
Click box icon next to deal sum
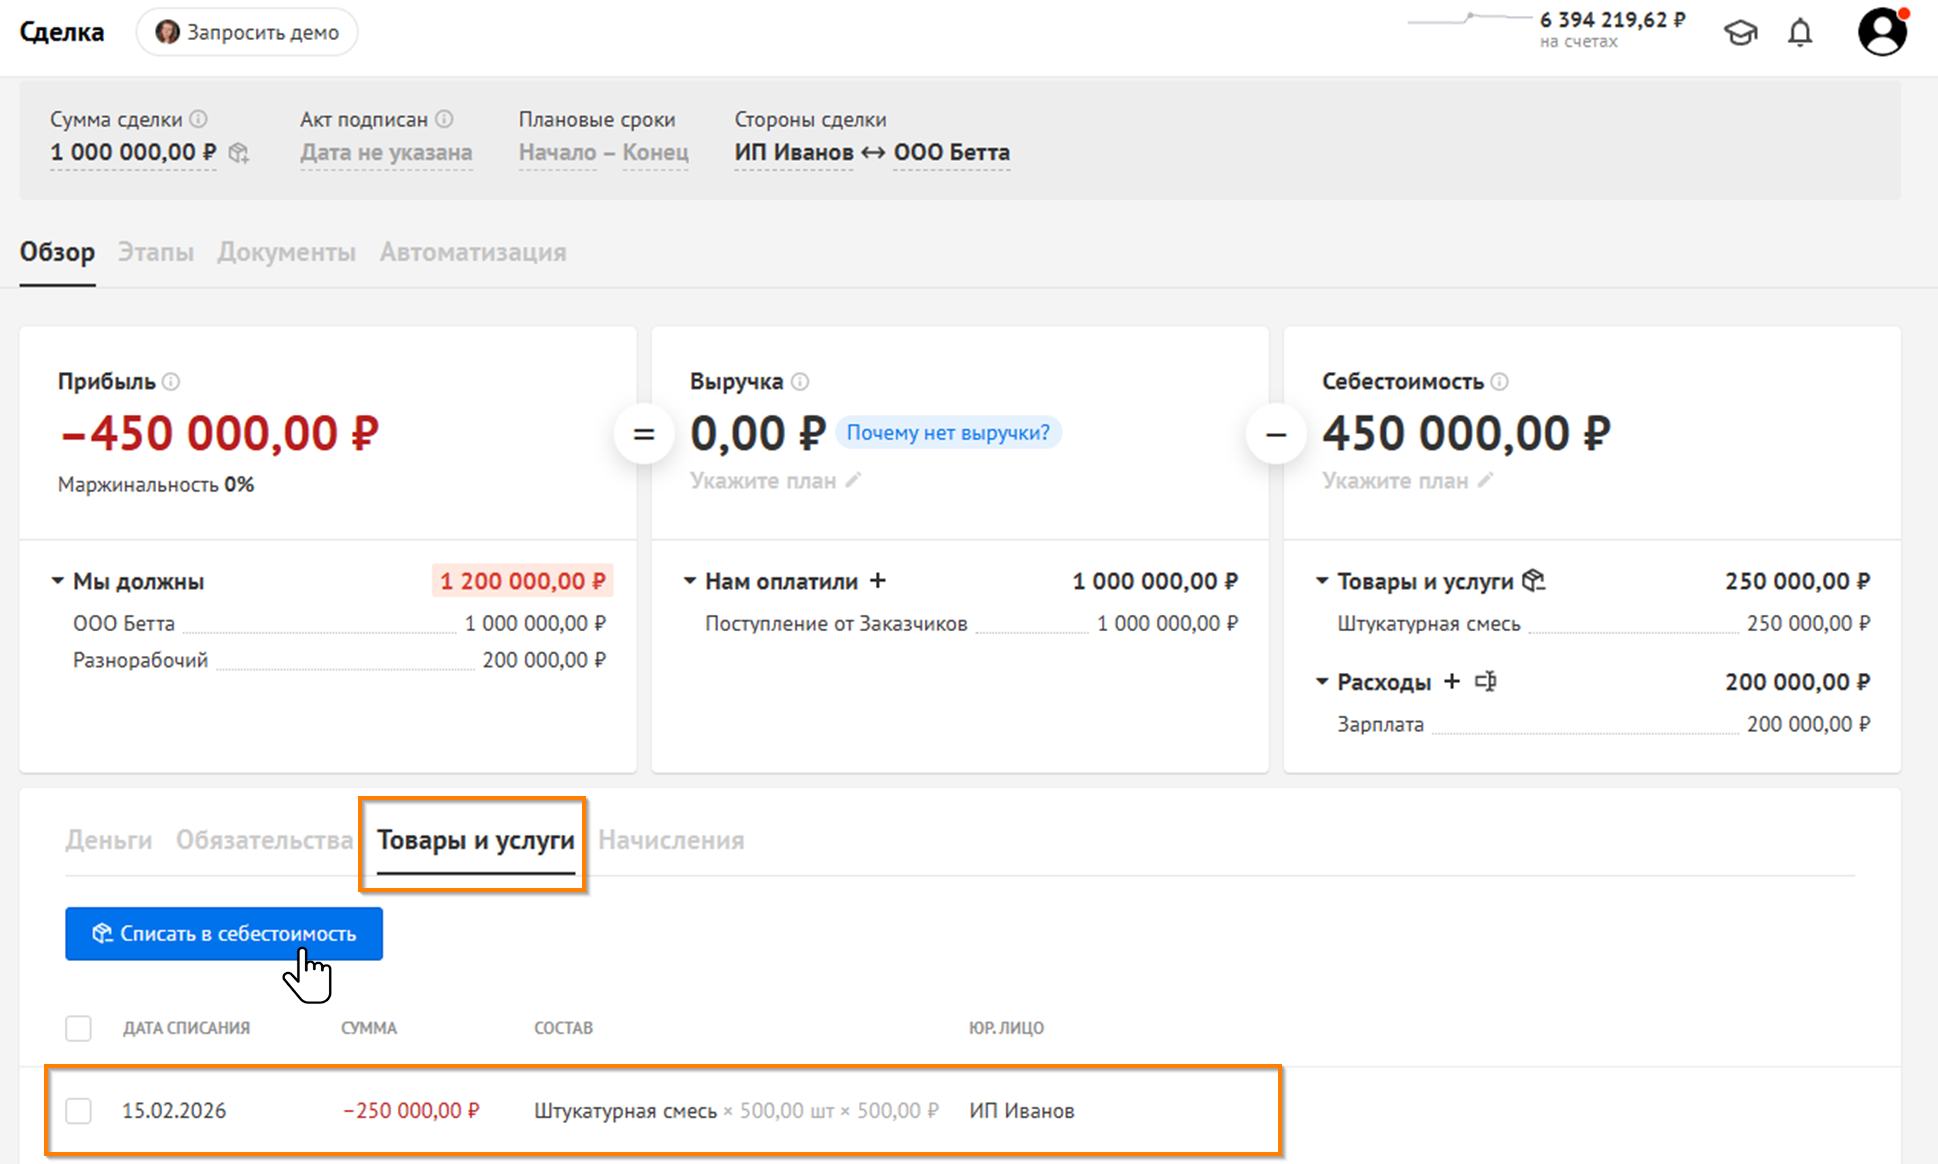pyautogui.click(x=239, y=153)
